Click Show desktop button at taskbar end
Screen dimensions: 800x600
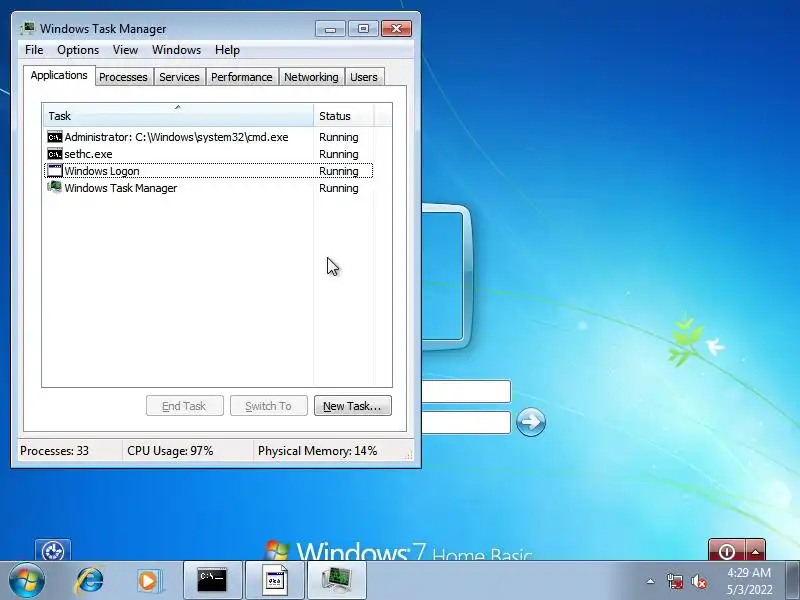tap(793, 581)
